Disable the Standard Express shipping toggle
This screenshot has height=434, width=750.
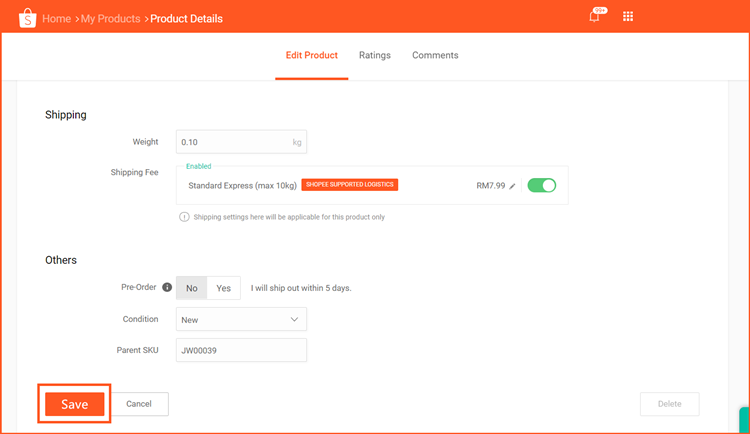point(541,185)
